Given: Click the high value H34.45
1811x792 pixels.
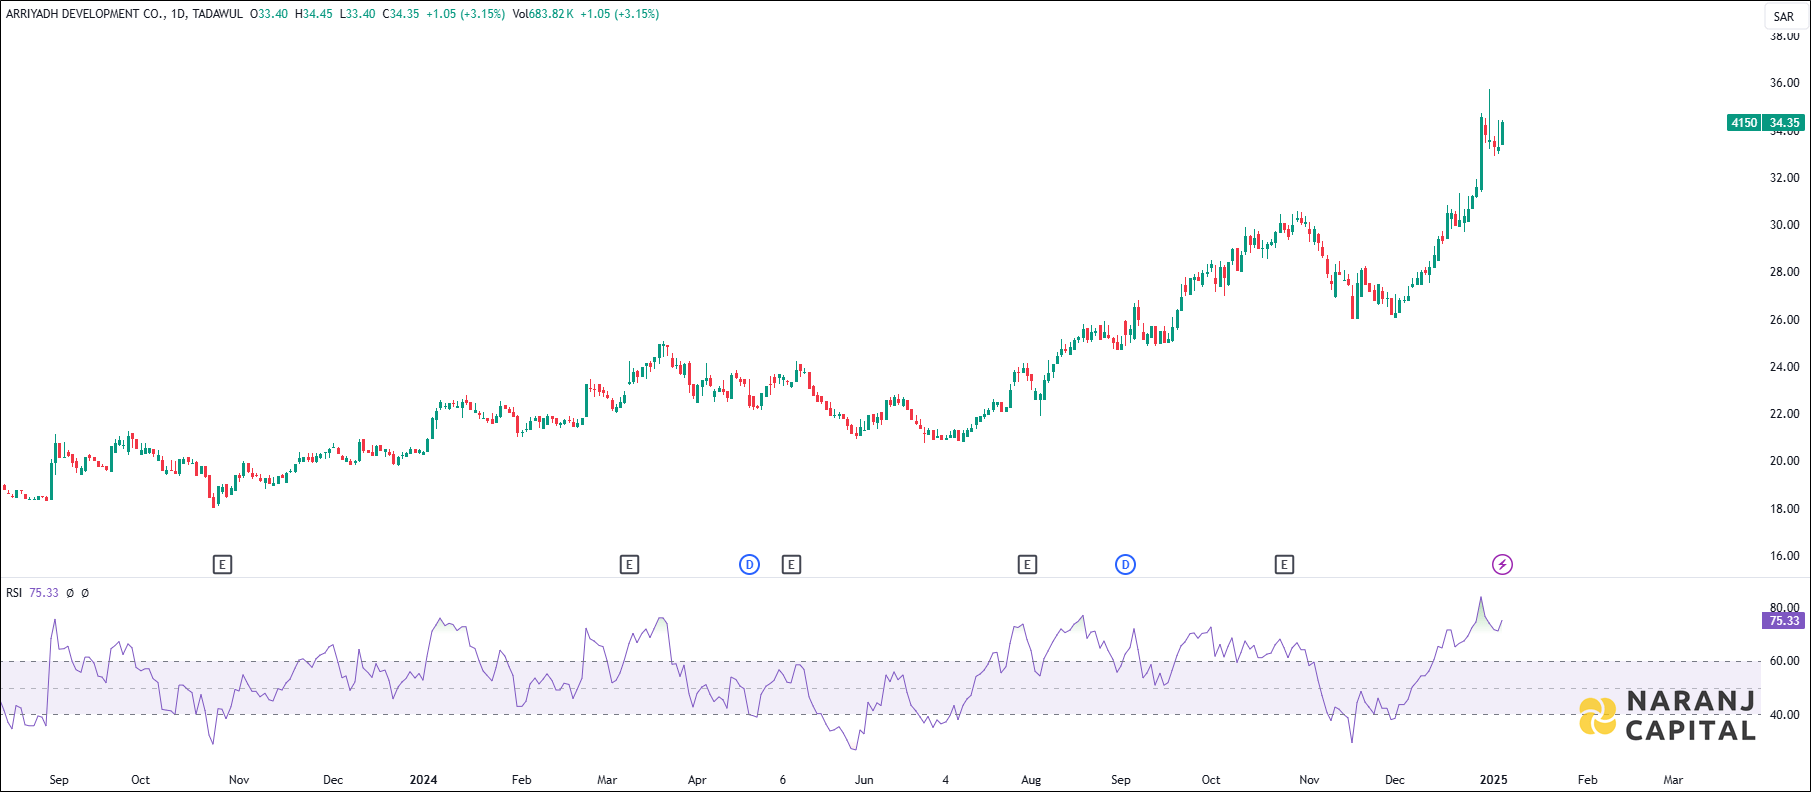Looking at the screenshot, I should (x=313, y=14).
